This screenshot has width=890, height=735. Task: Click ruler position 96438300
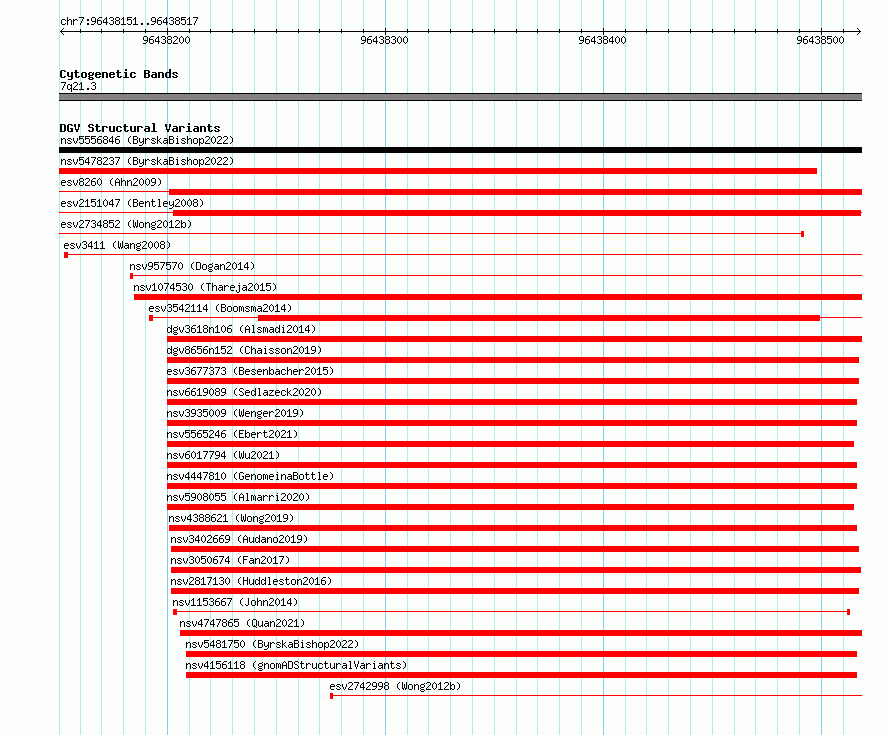click(384, 40)
